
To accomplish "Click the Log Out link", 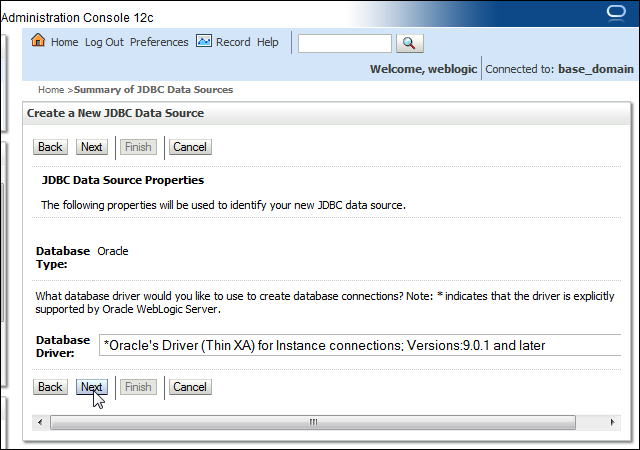I will pyautogui.click(x=104, y=42).
